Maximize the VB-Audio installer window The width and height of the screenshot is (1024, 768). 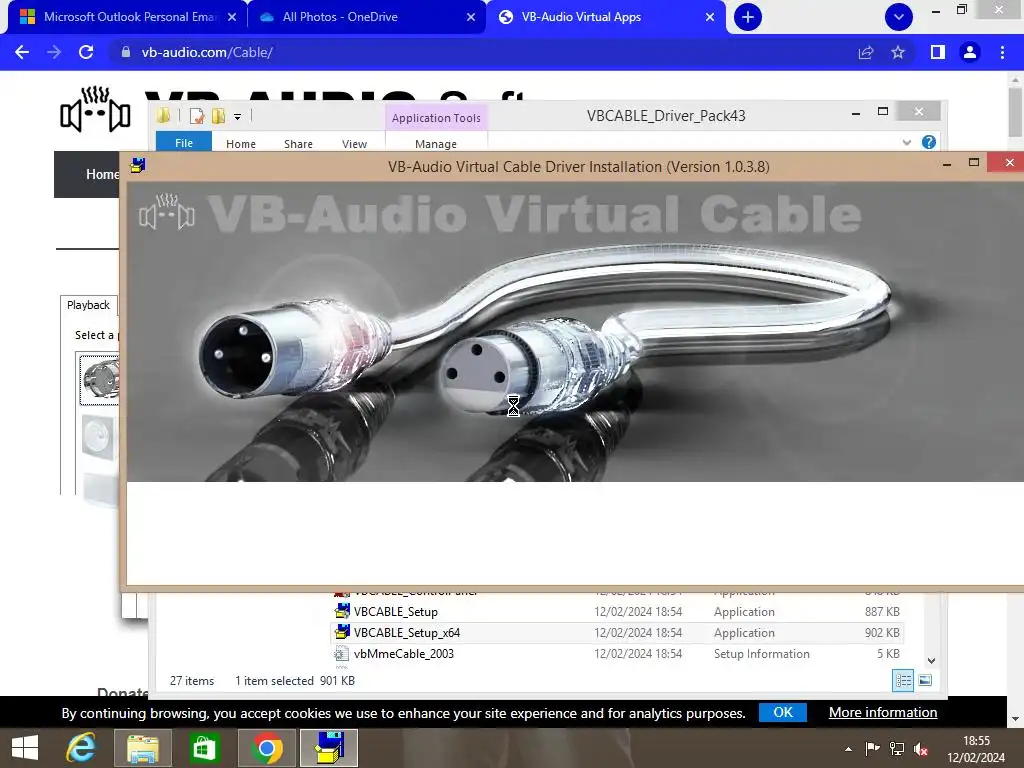click(974, 163)
